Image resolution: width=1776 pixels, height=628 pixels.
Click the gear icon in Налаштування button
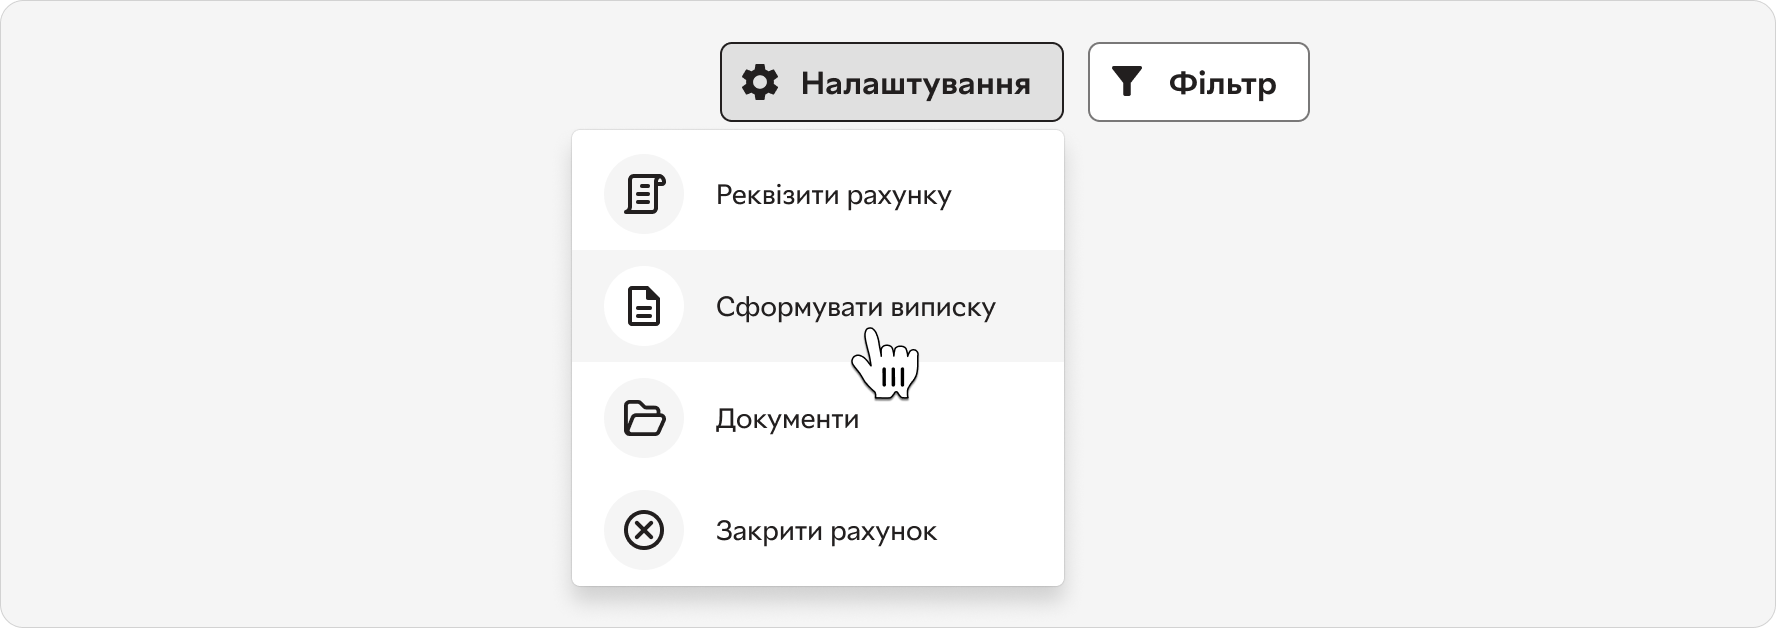pyautogui.click(x=760, y=82)
